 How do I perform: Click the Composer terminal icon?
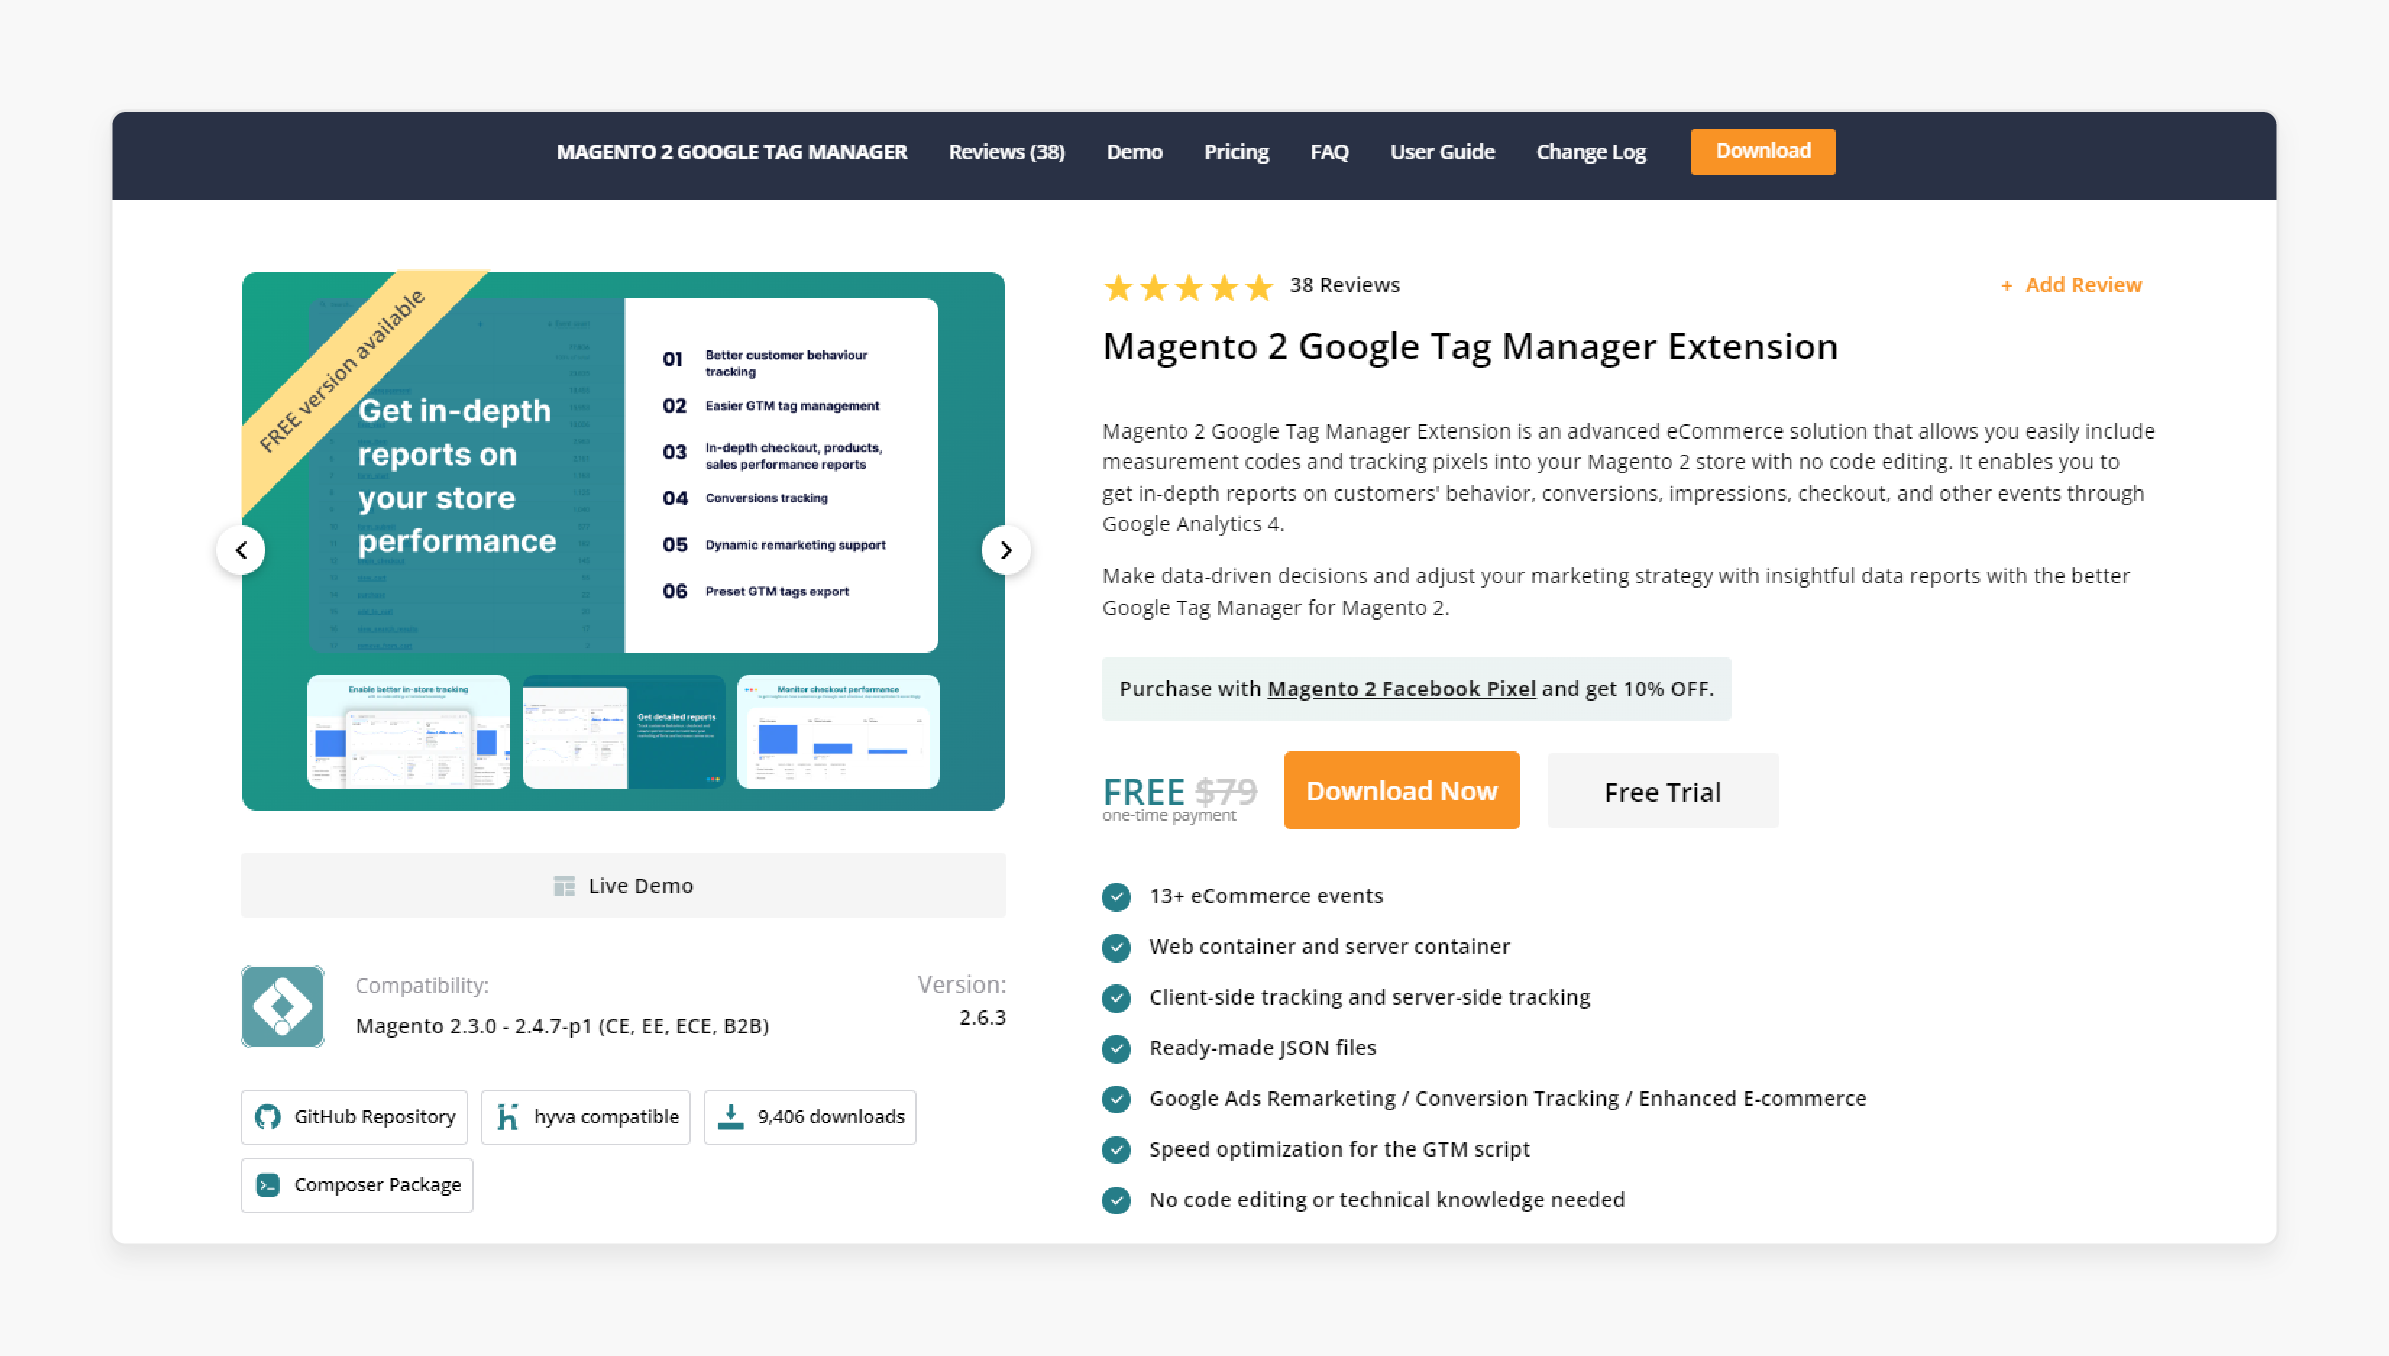pos(268,1185)
